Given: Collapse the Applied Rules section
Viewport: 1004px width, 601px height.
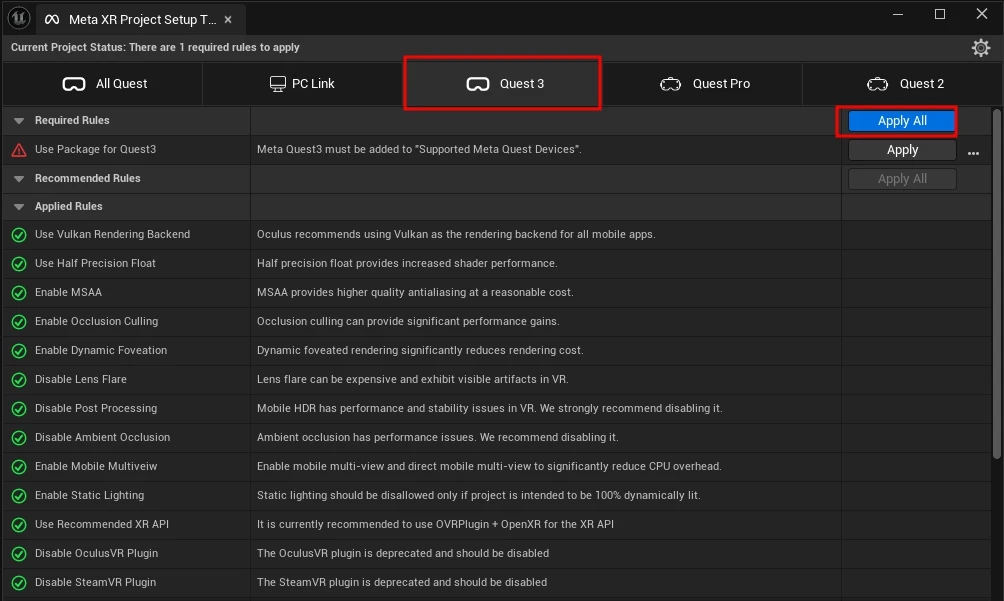Looking at the screenshot, I should [19, 207].
